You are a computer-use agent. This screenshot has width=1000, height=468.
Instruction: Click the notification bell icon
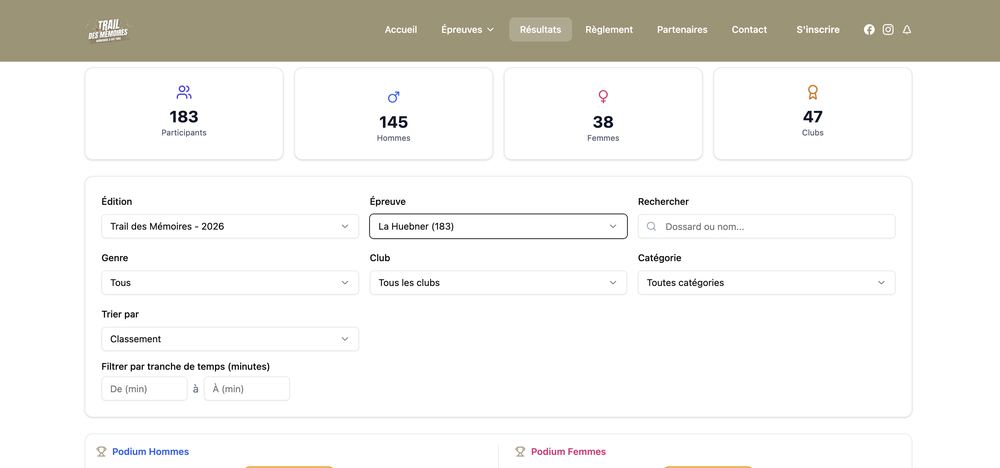pos(907,29)
